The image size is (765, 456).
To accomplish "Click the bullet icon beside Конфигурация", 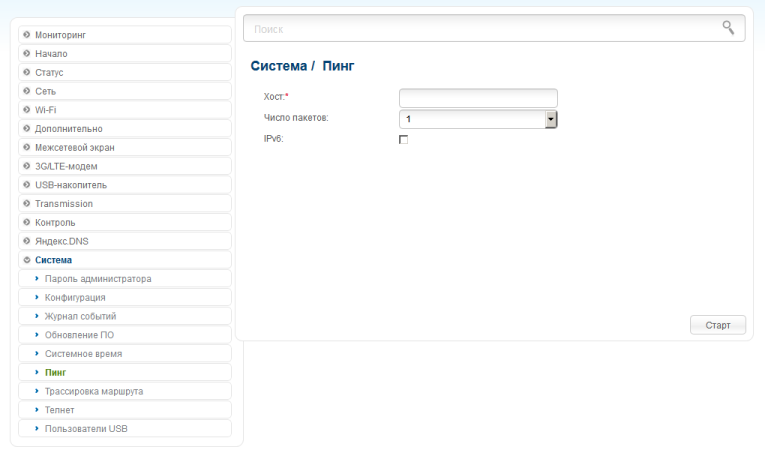I will [37, 297].
